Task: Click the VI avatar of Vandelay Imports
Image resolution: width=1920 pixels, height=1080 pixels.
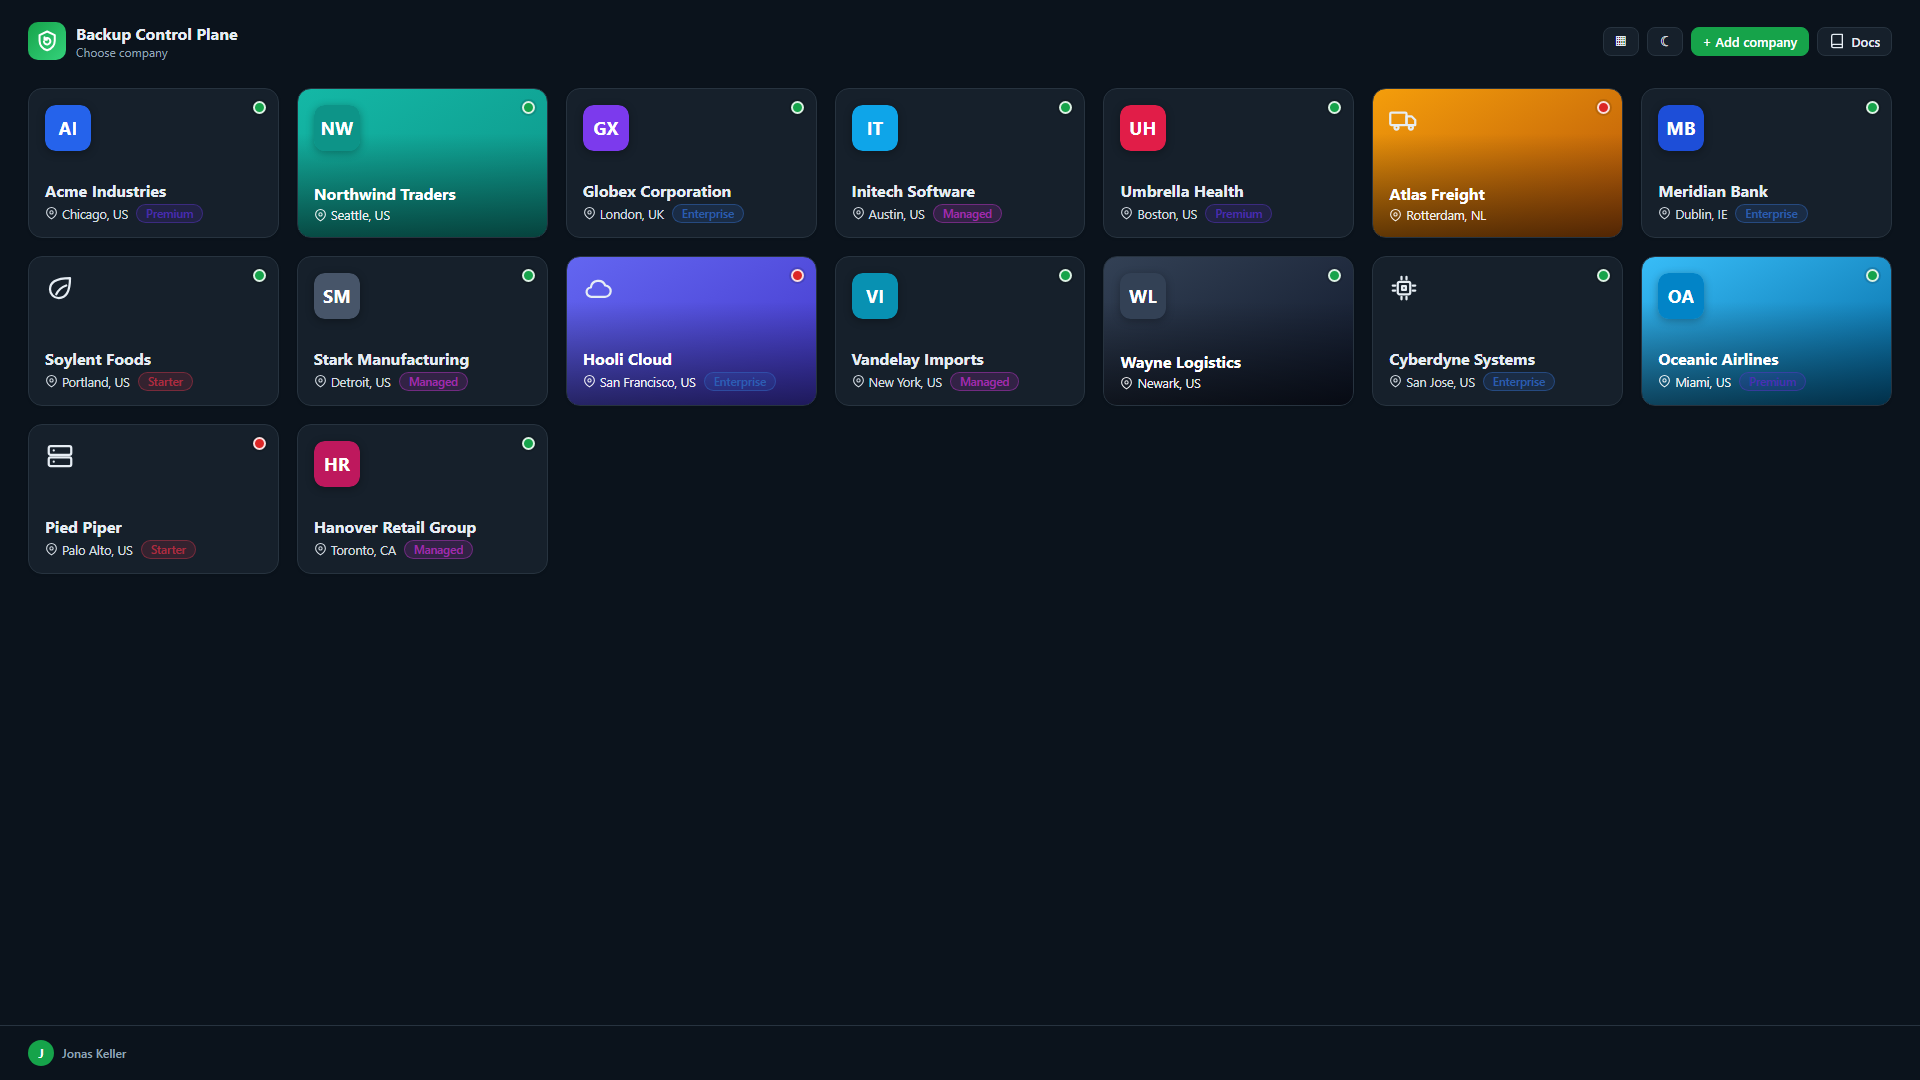Action: (875, 296)
